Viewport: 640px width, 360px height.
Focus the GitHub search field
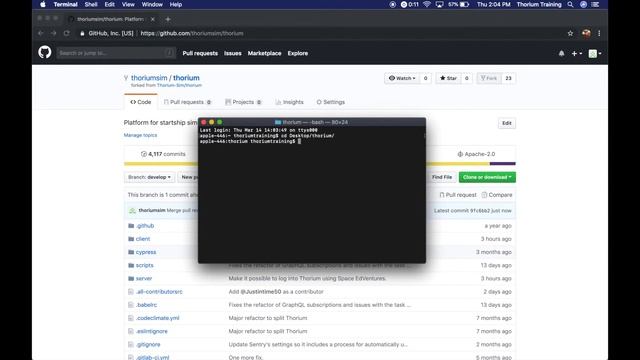point(116,53)
